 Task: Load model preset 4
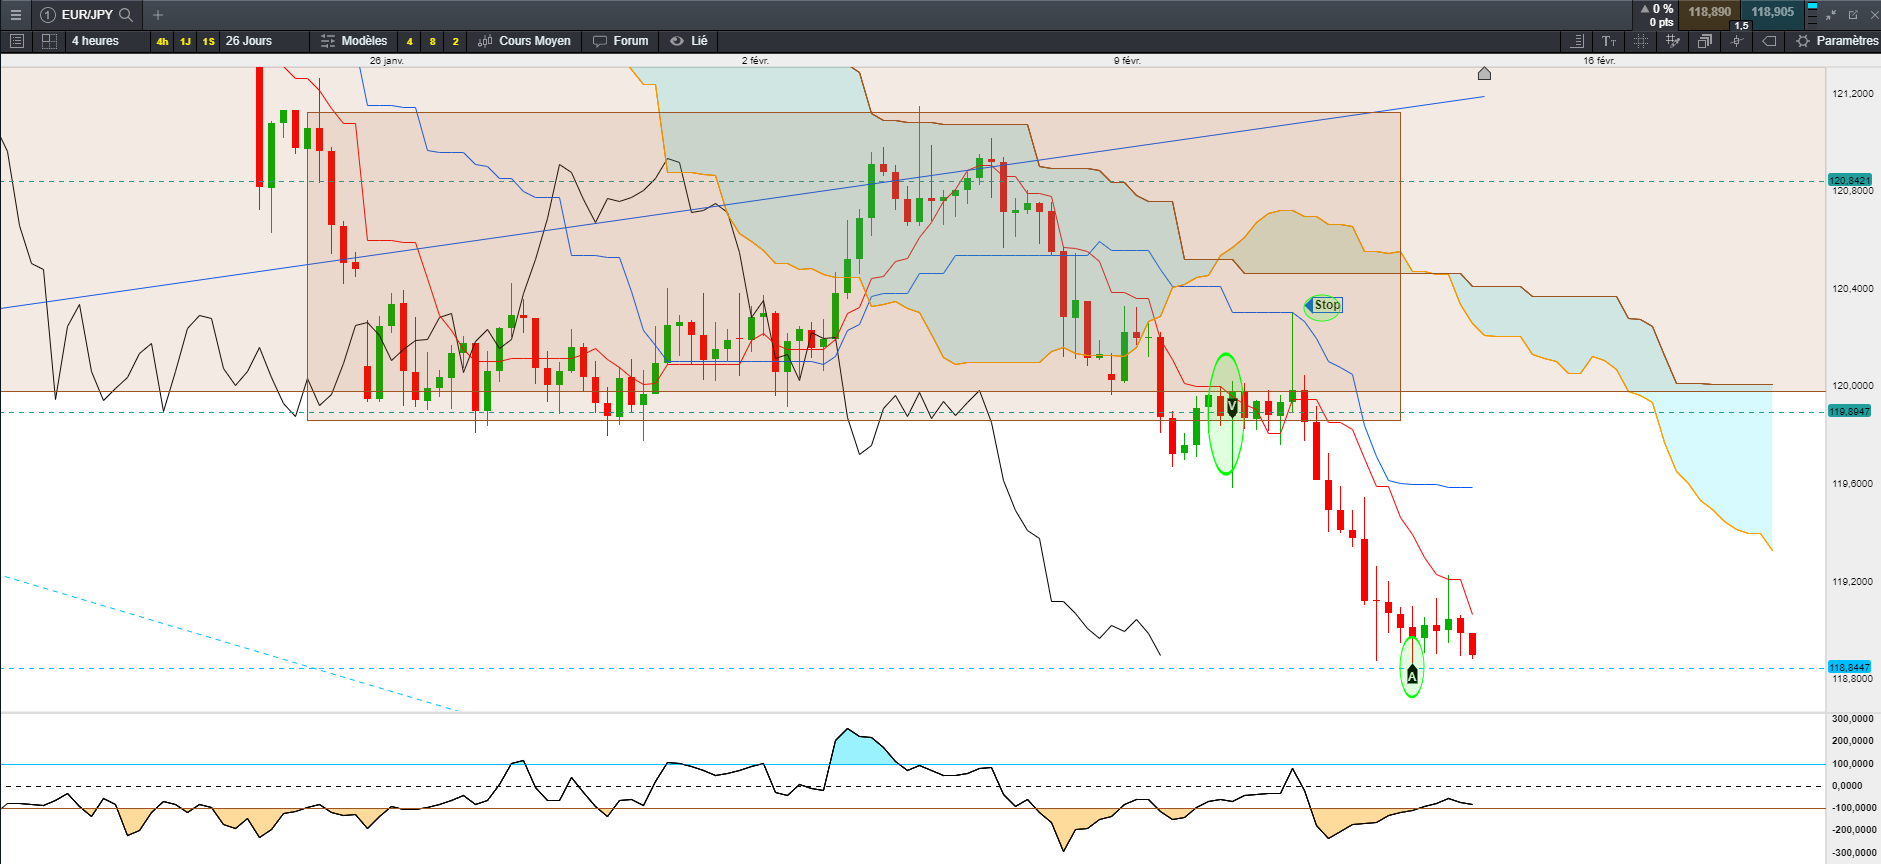click(x=409, y=41)
